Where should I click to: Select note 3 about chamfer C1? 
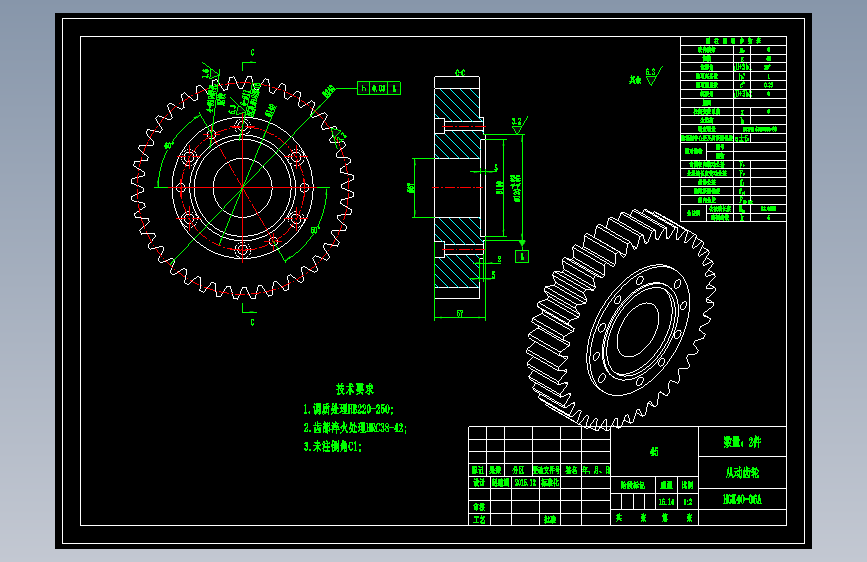click(x=332, y=446)
